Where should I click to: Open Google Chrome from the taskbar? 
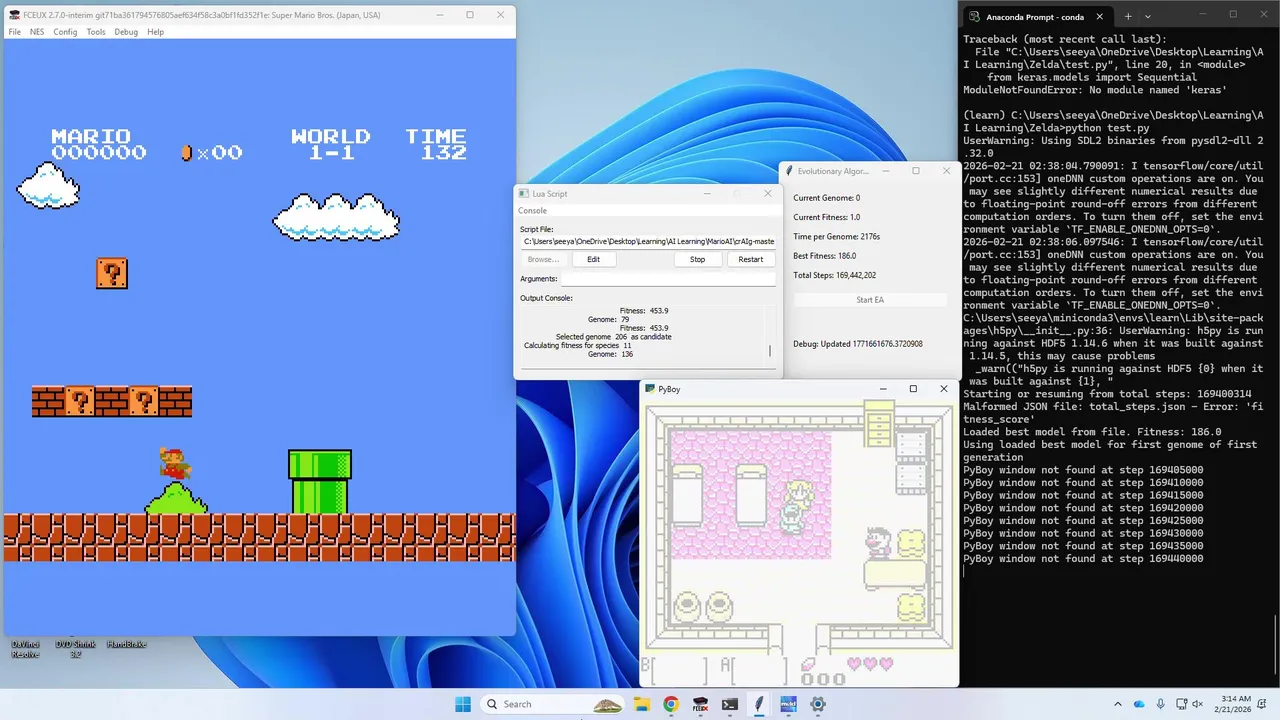pos(671,704)
